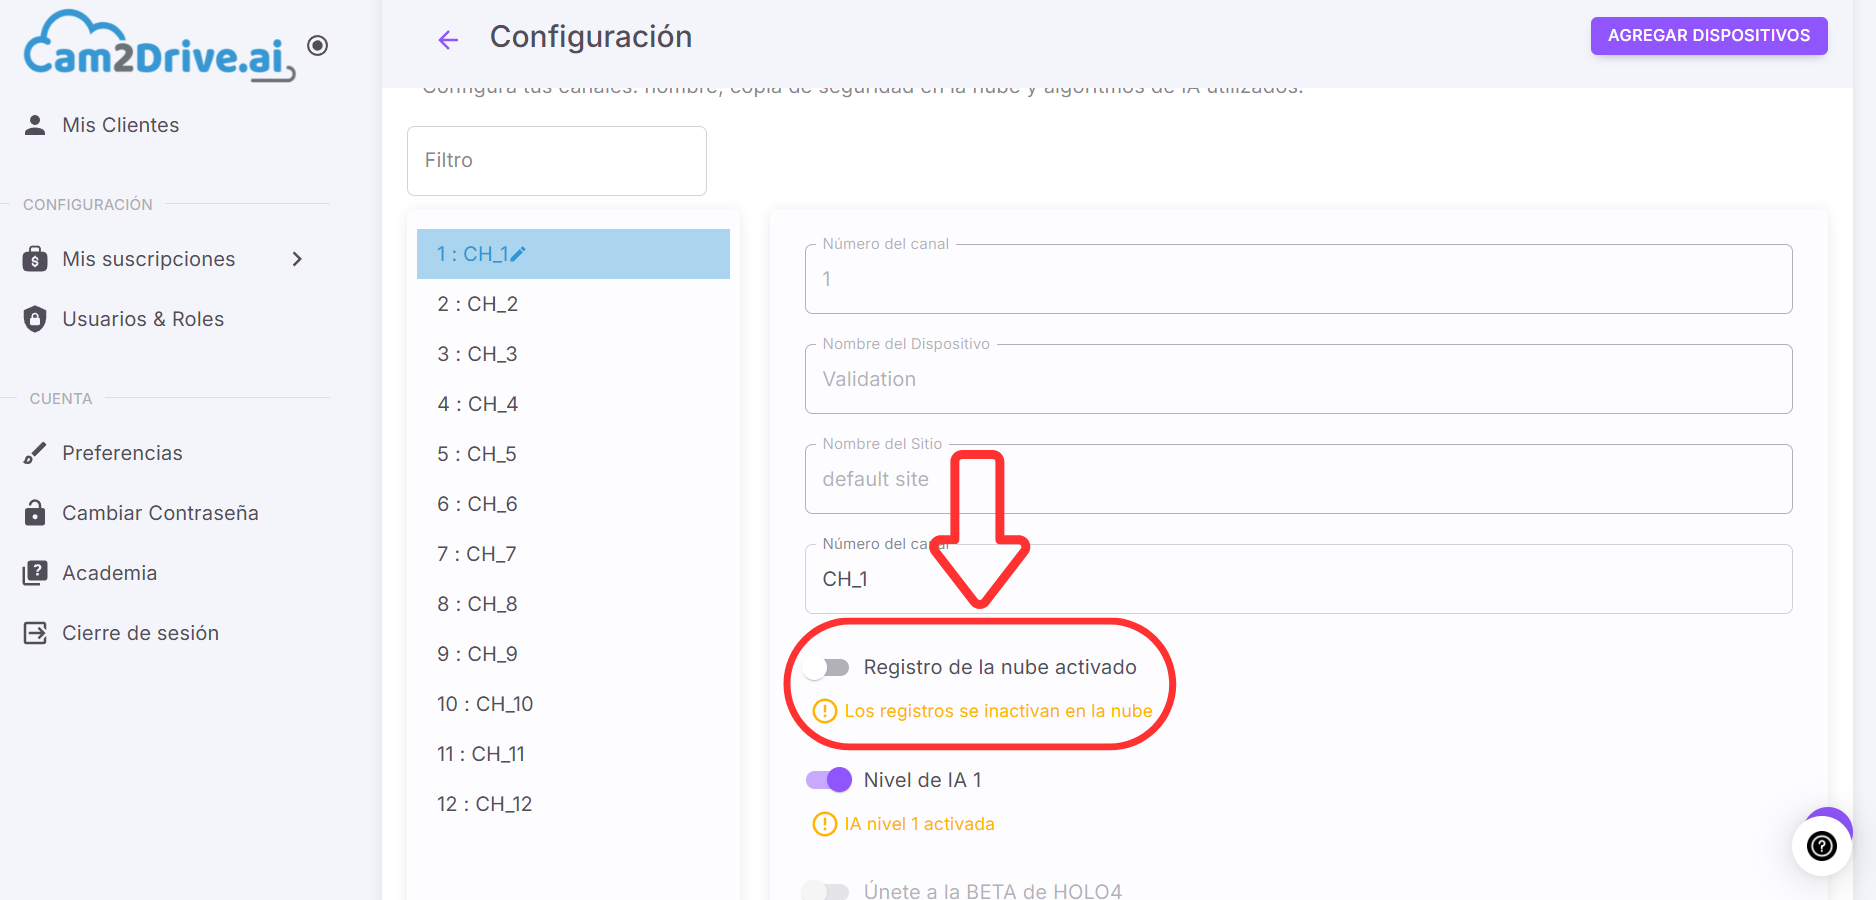The image size is (1876, 900).
Task: Click the Filtro input field
Action: click(557, 161)
